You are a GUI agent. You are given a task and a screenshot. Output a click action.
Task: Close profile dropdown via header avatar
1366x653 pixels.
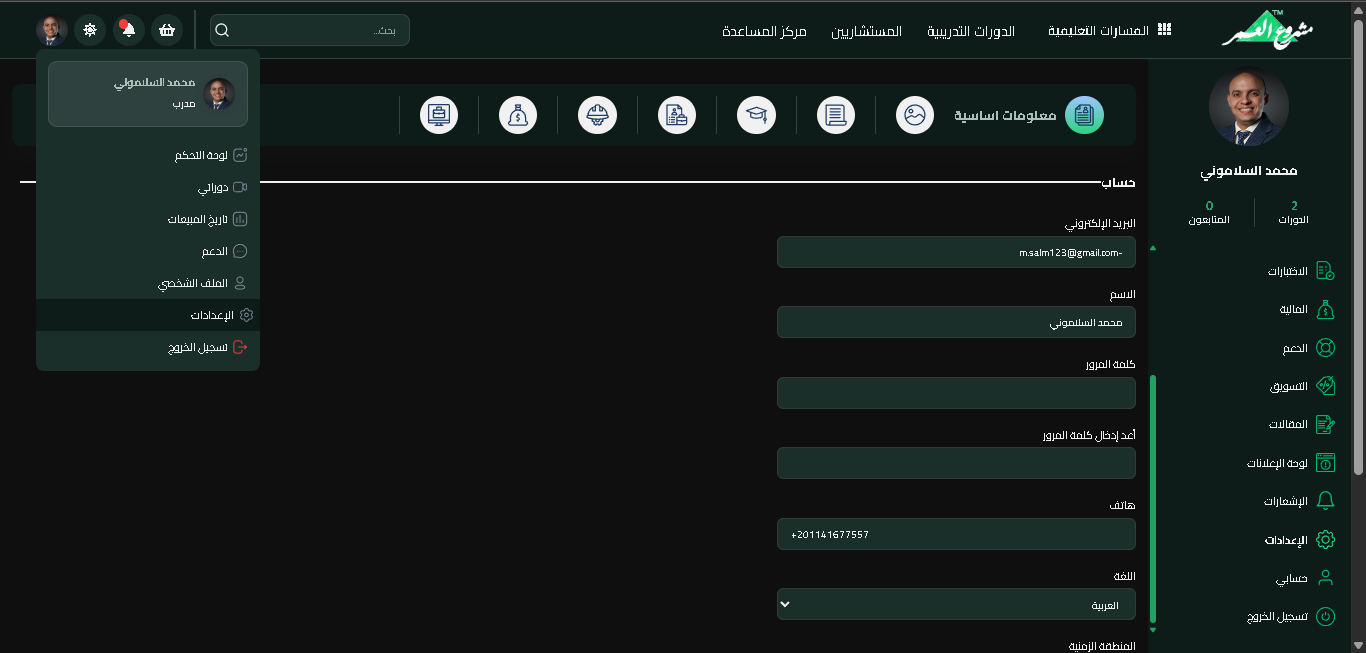tap(52, 30)
